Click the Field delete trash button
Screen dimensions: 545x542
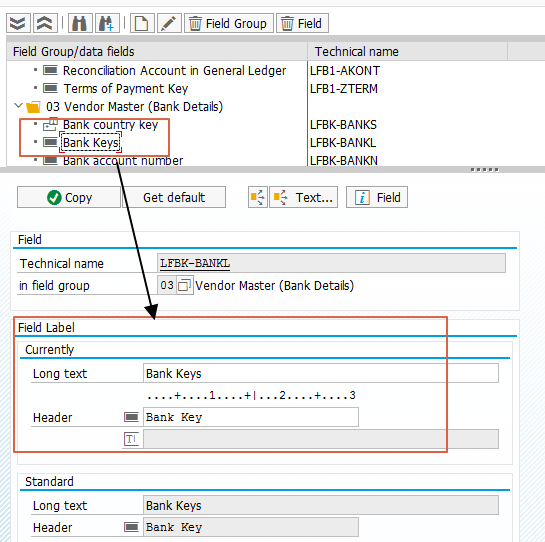tap(302, 23)
